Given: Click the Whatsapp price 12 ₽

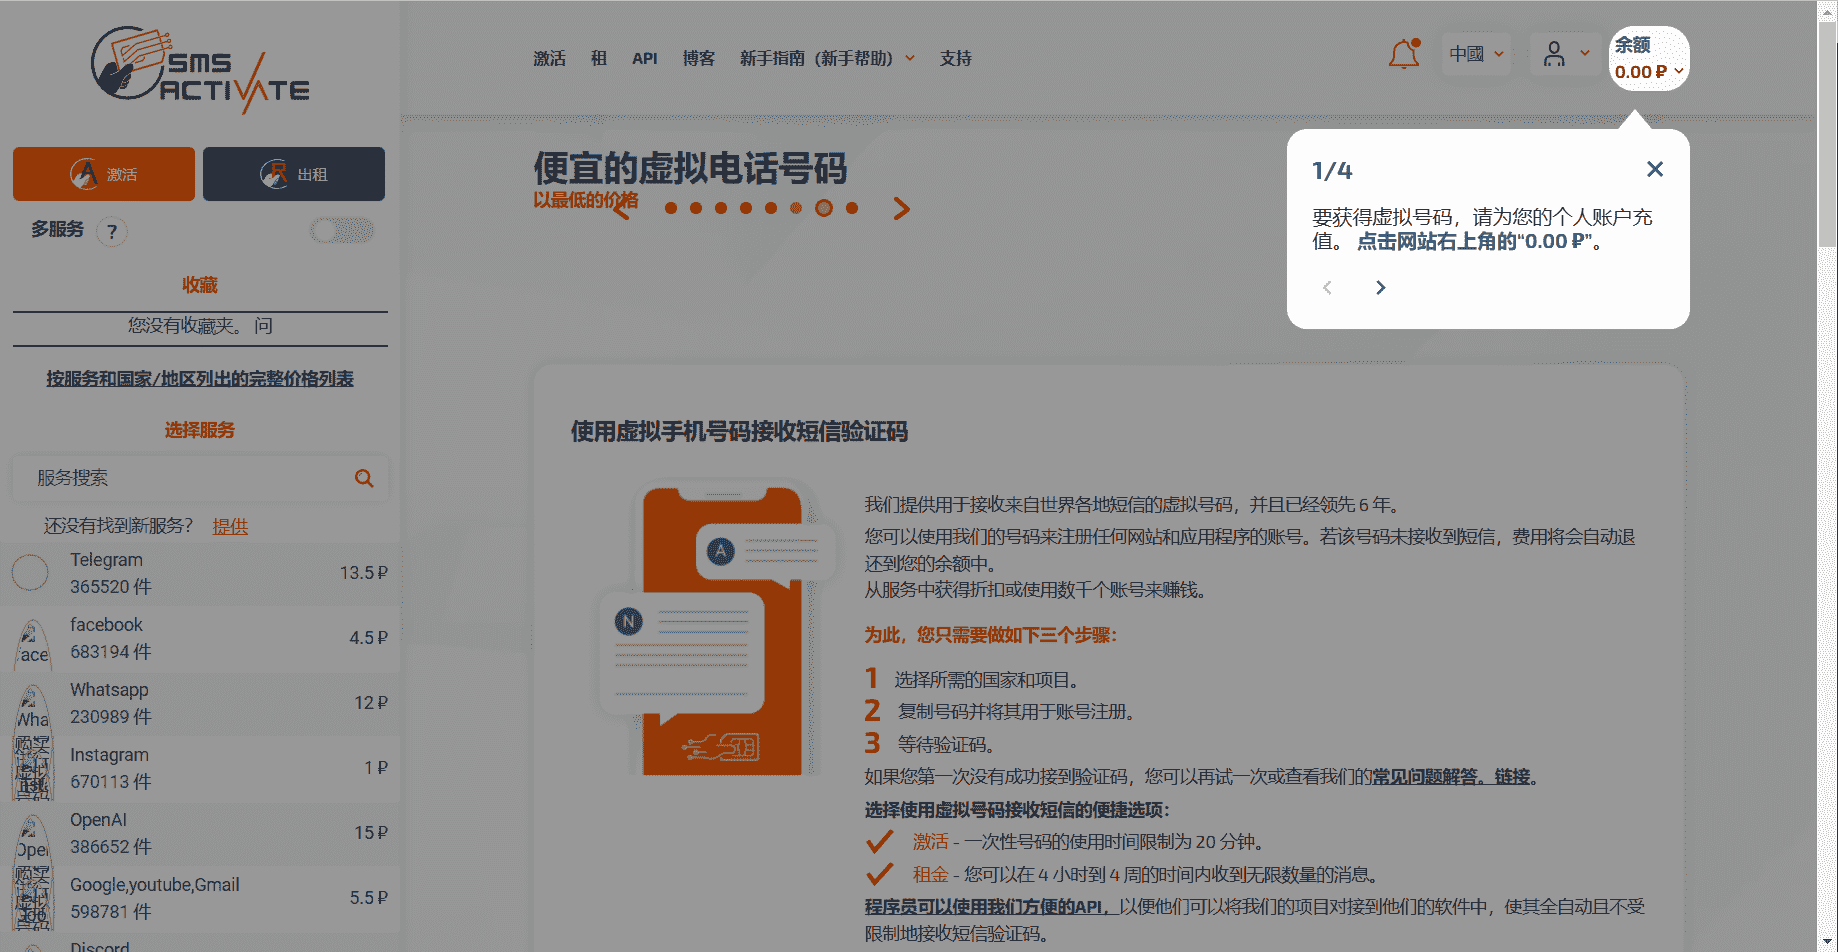Looking at the screenshot, I should click(371, 703).
